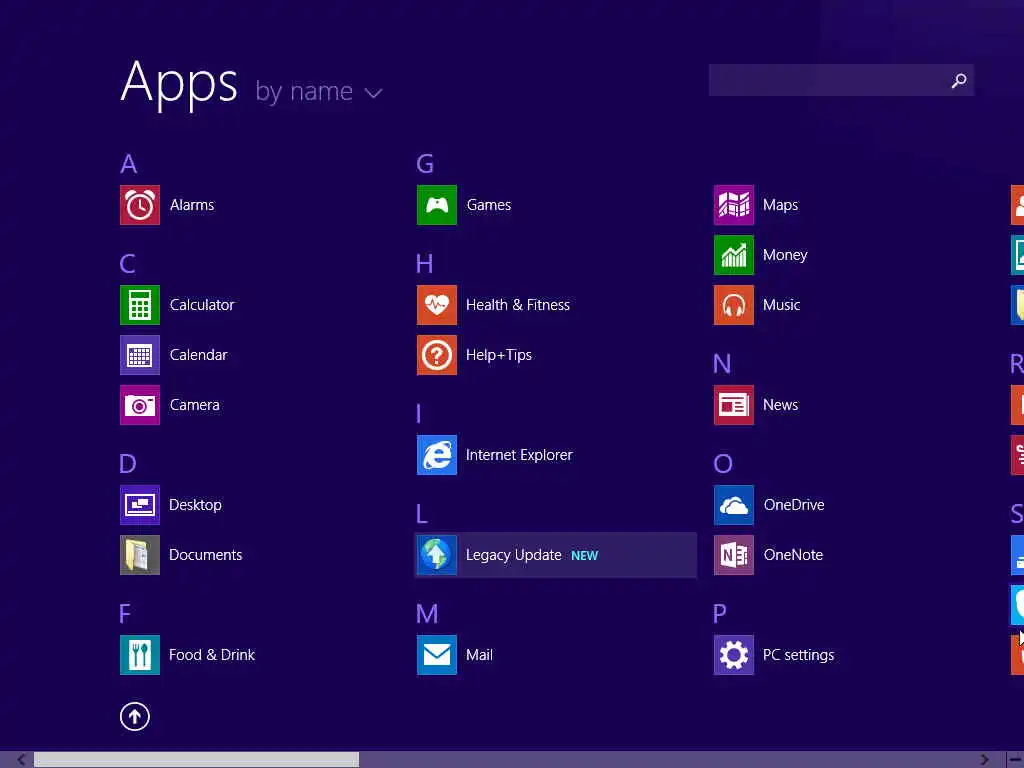Open the OneDrive app icon
This screenshot has height=768, width=1024.
734,505
